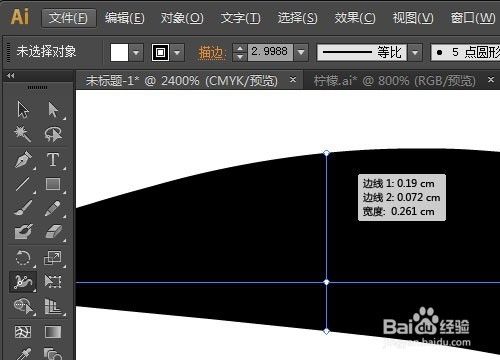Close the 柠檬.ai* document tab
This screenshot has width=500, height=360.
pos(491,80)
